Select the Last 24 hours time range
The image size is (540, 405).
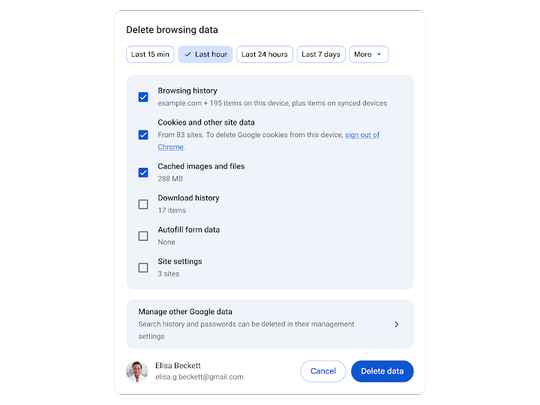[x=264, y=54]
